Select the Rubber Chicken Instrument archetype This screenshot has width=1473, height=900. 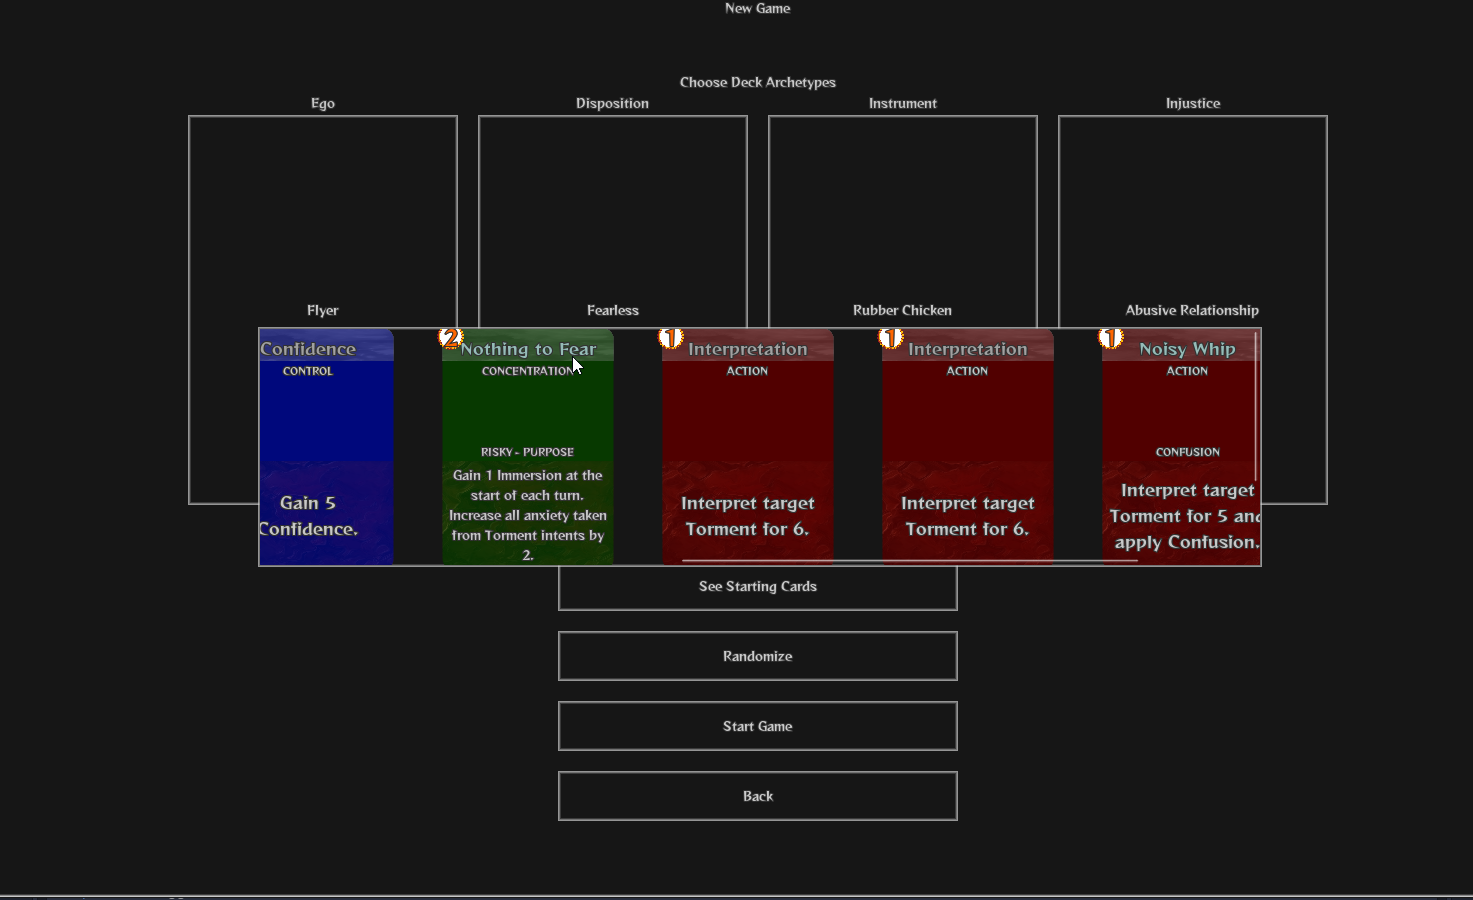(902, 310)
